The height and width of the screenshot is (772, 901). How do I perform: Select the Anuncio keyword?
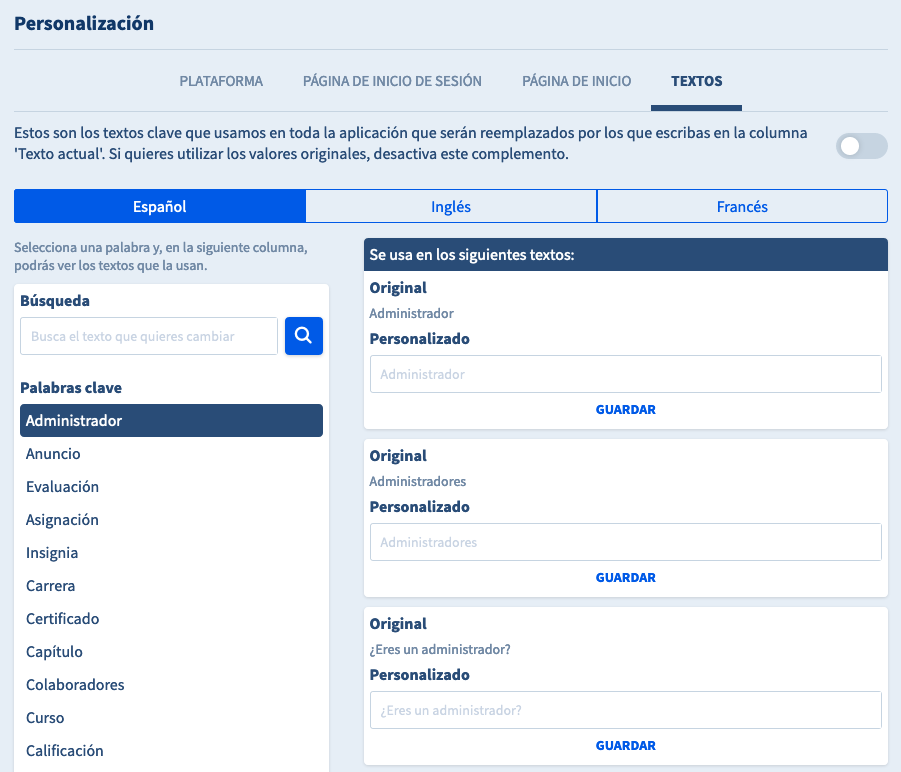coord(53,454)
